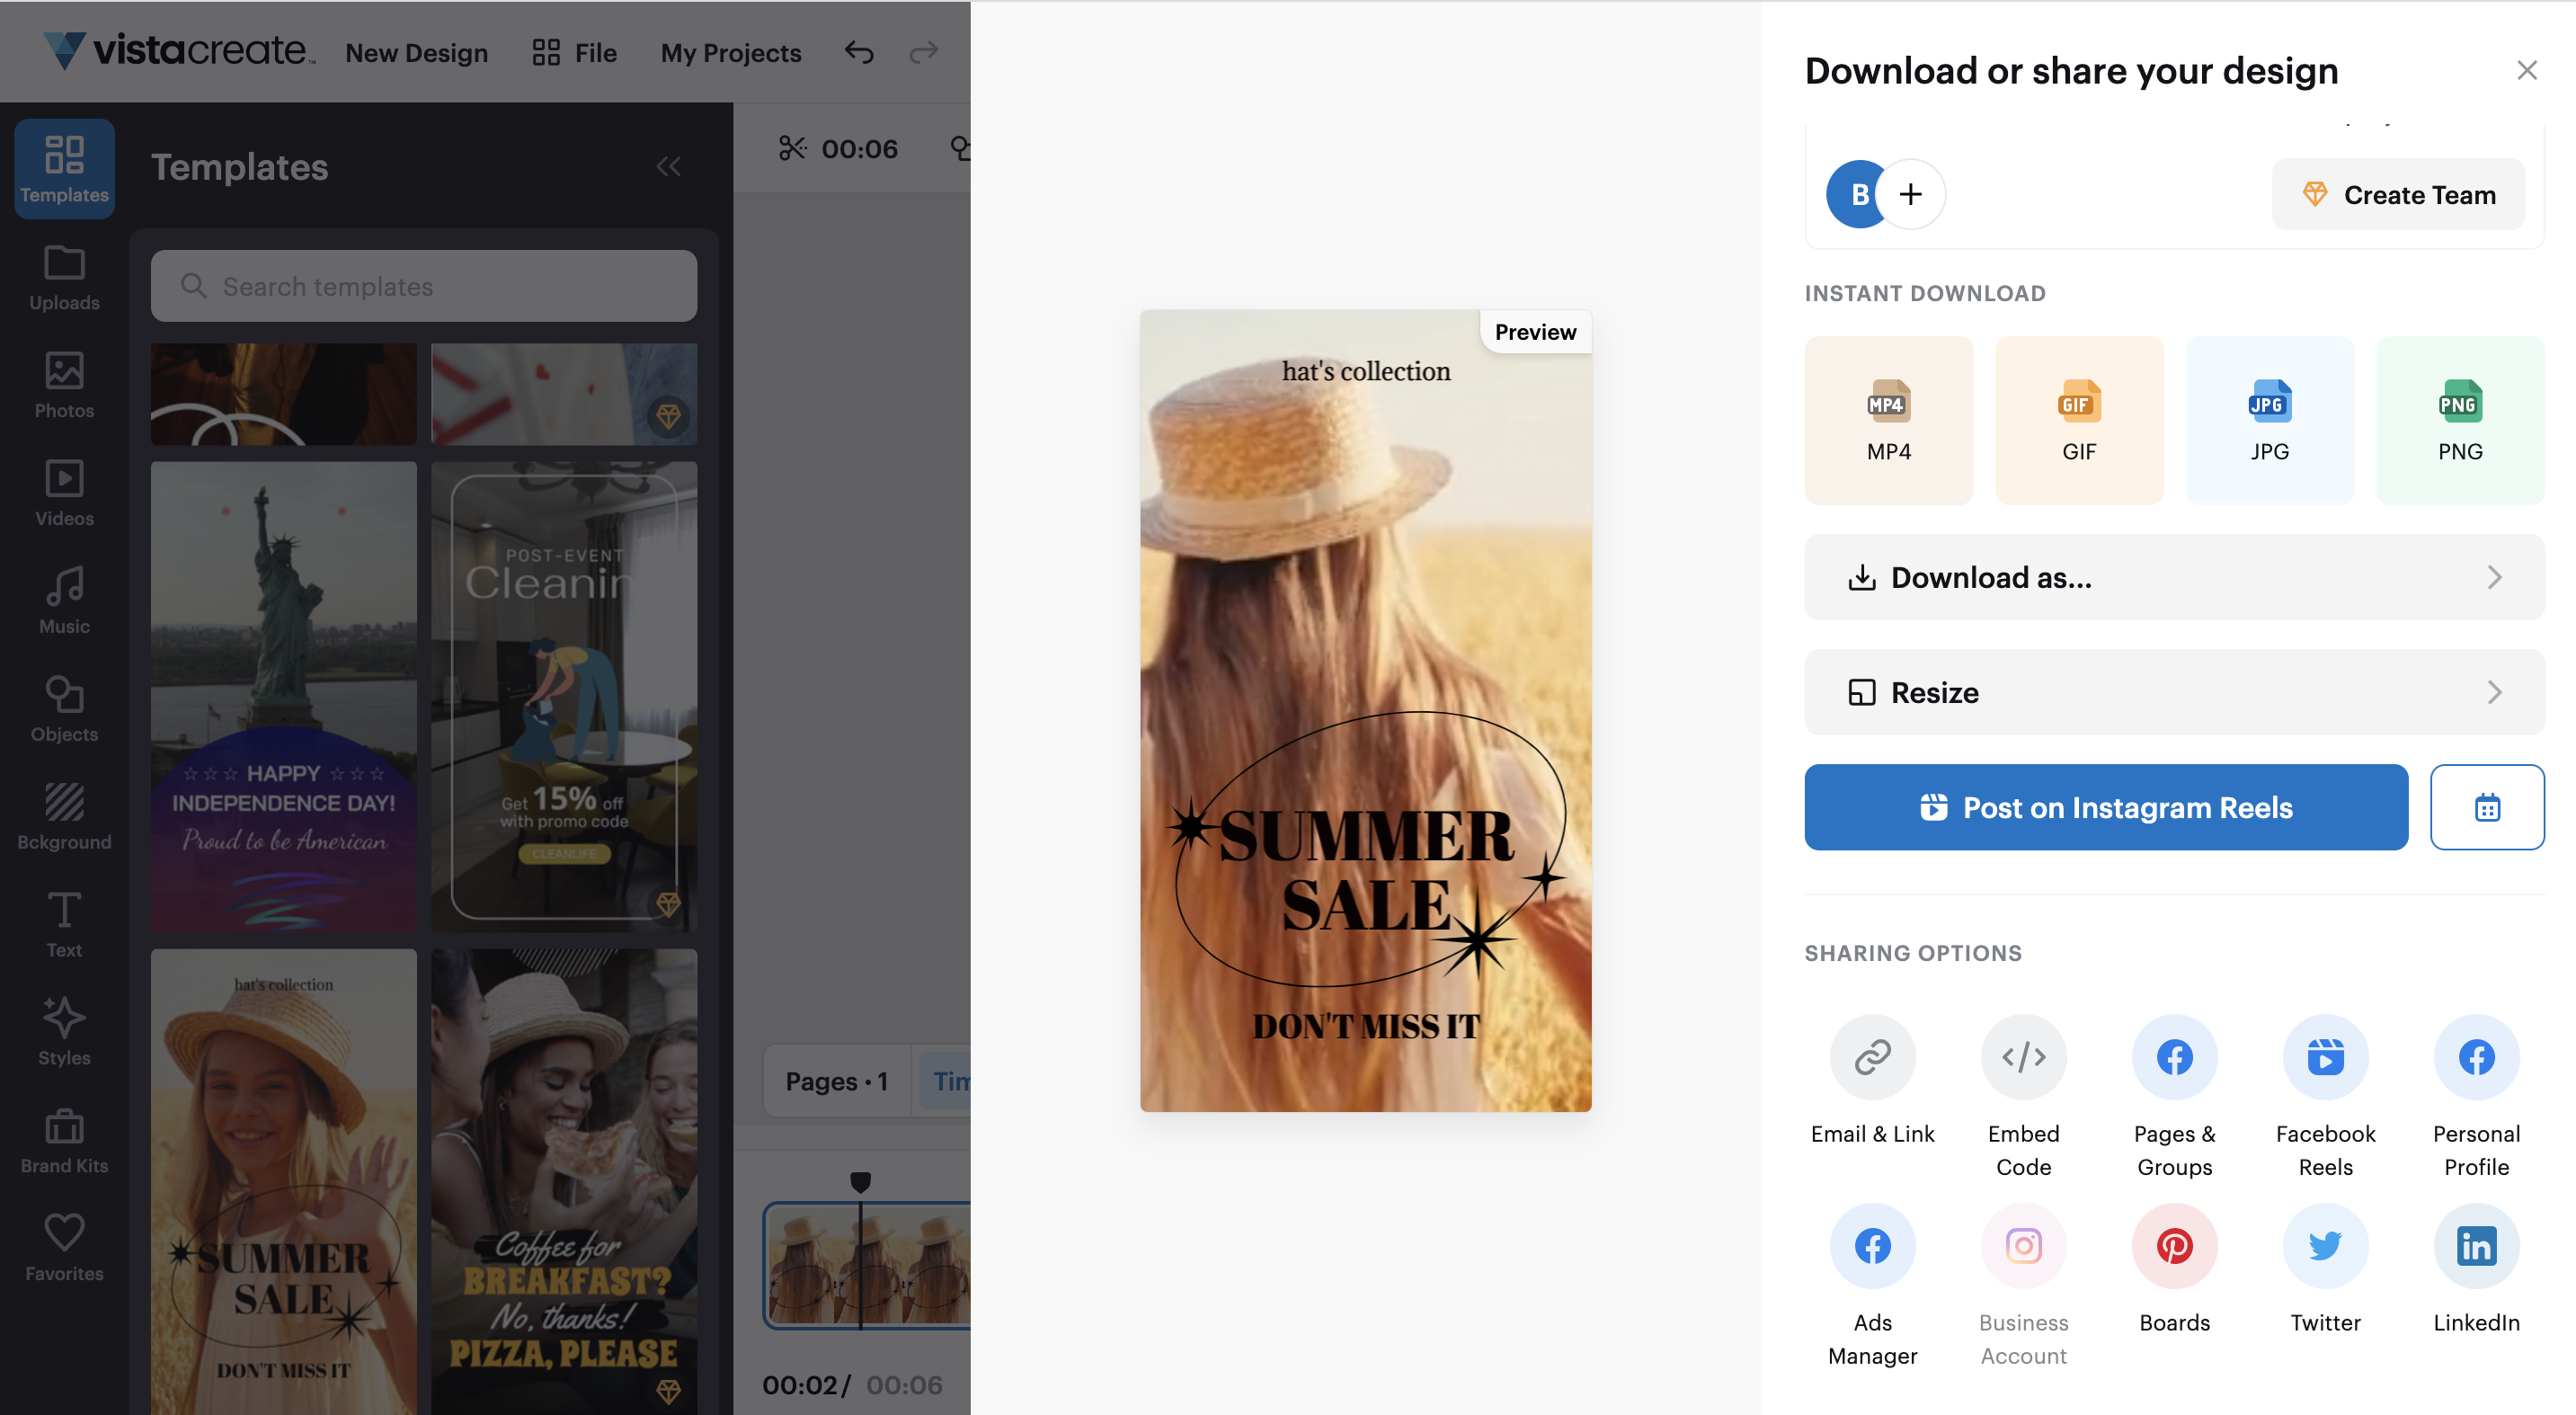Click the undo arrow icon
This screenshot has height=1415, width=2576.
click(x=859, y=52)
